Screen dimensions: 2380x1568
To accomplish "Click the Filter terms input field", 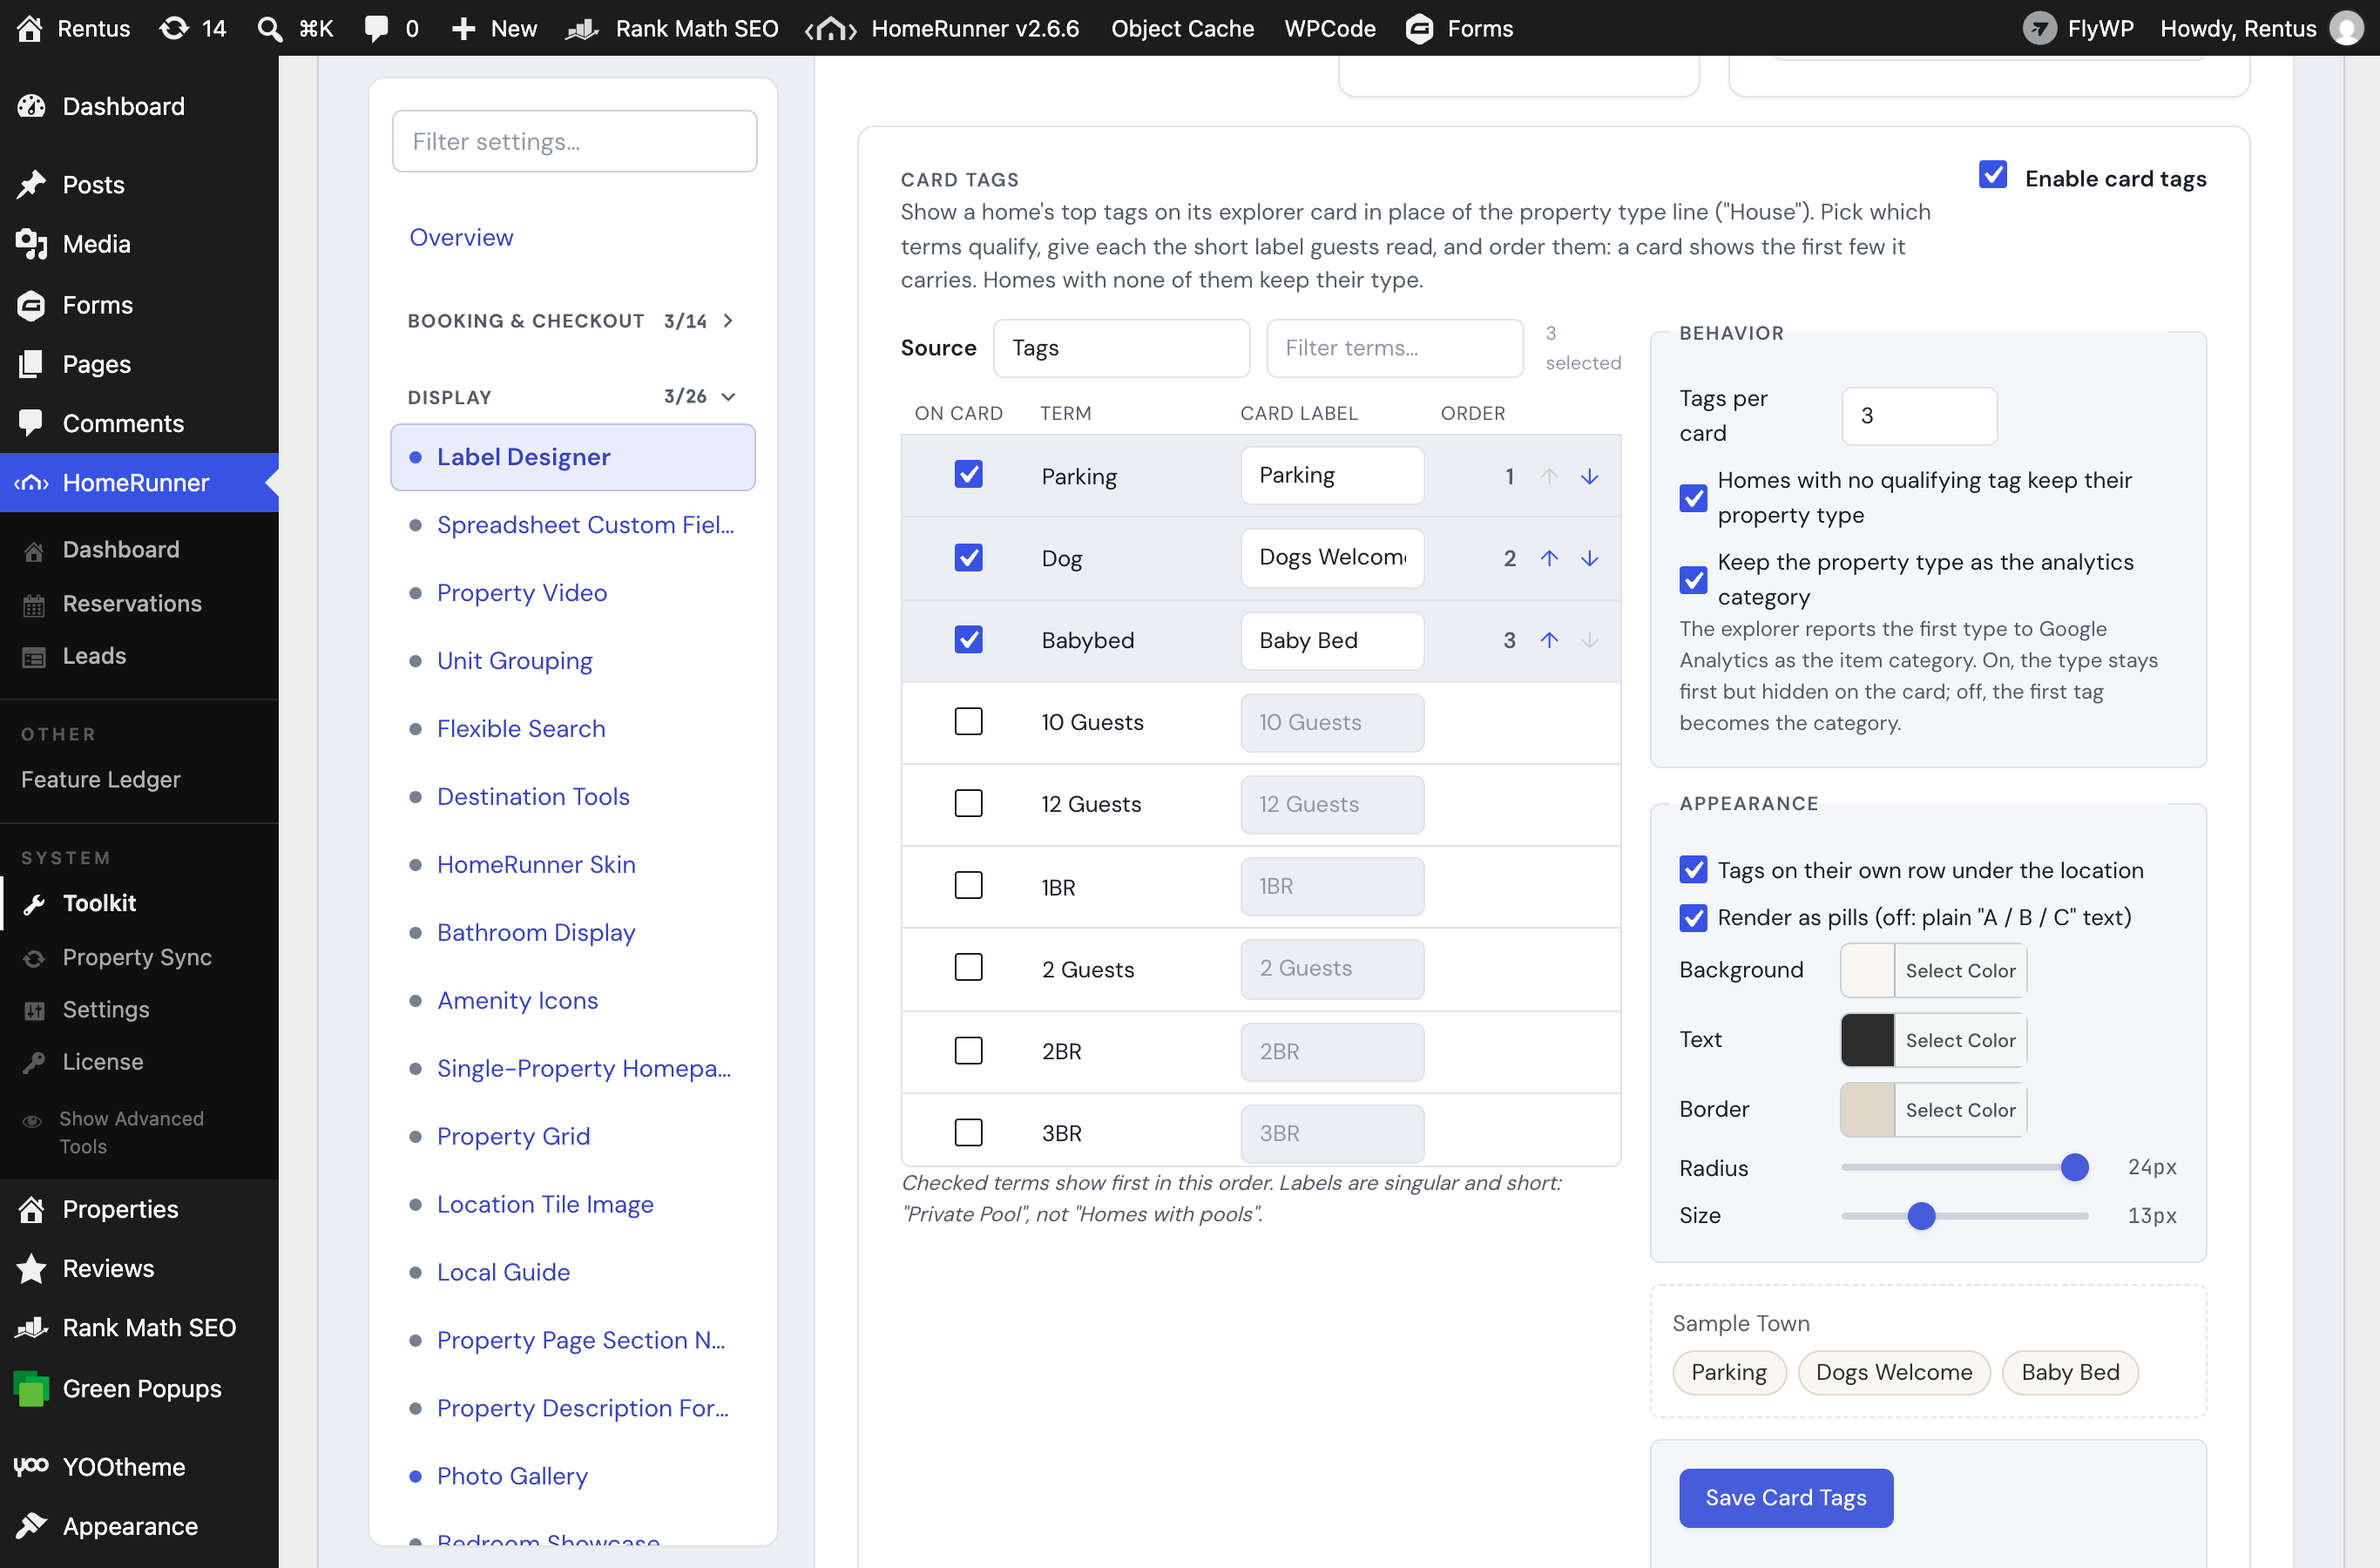I will pos(1395,348).
